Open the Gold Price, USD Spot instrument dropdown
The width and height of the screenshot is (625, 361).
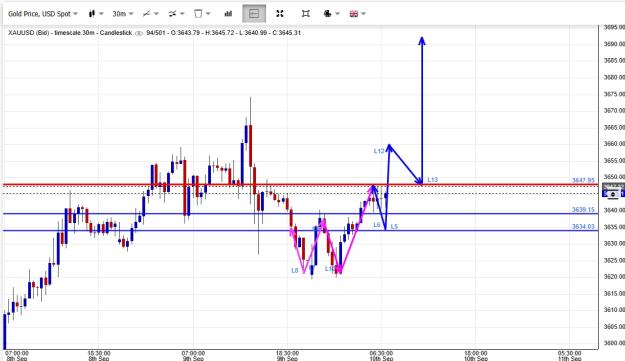click(x=43, y=14)
